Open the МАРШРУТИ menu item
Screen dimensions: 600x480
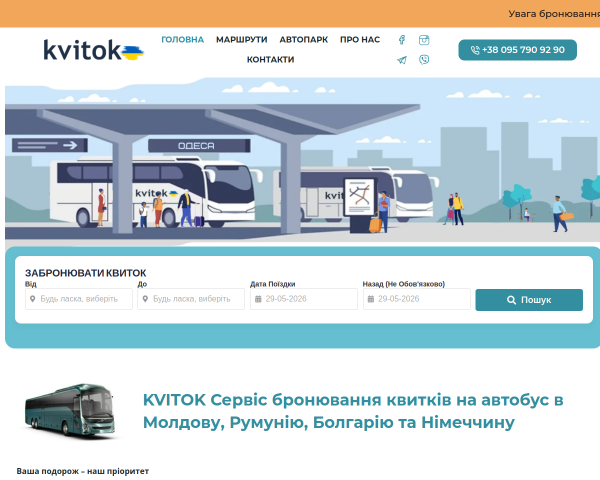coord(241,40)
